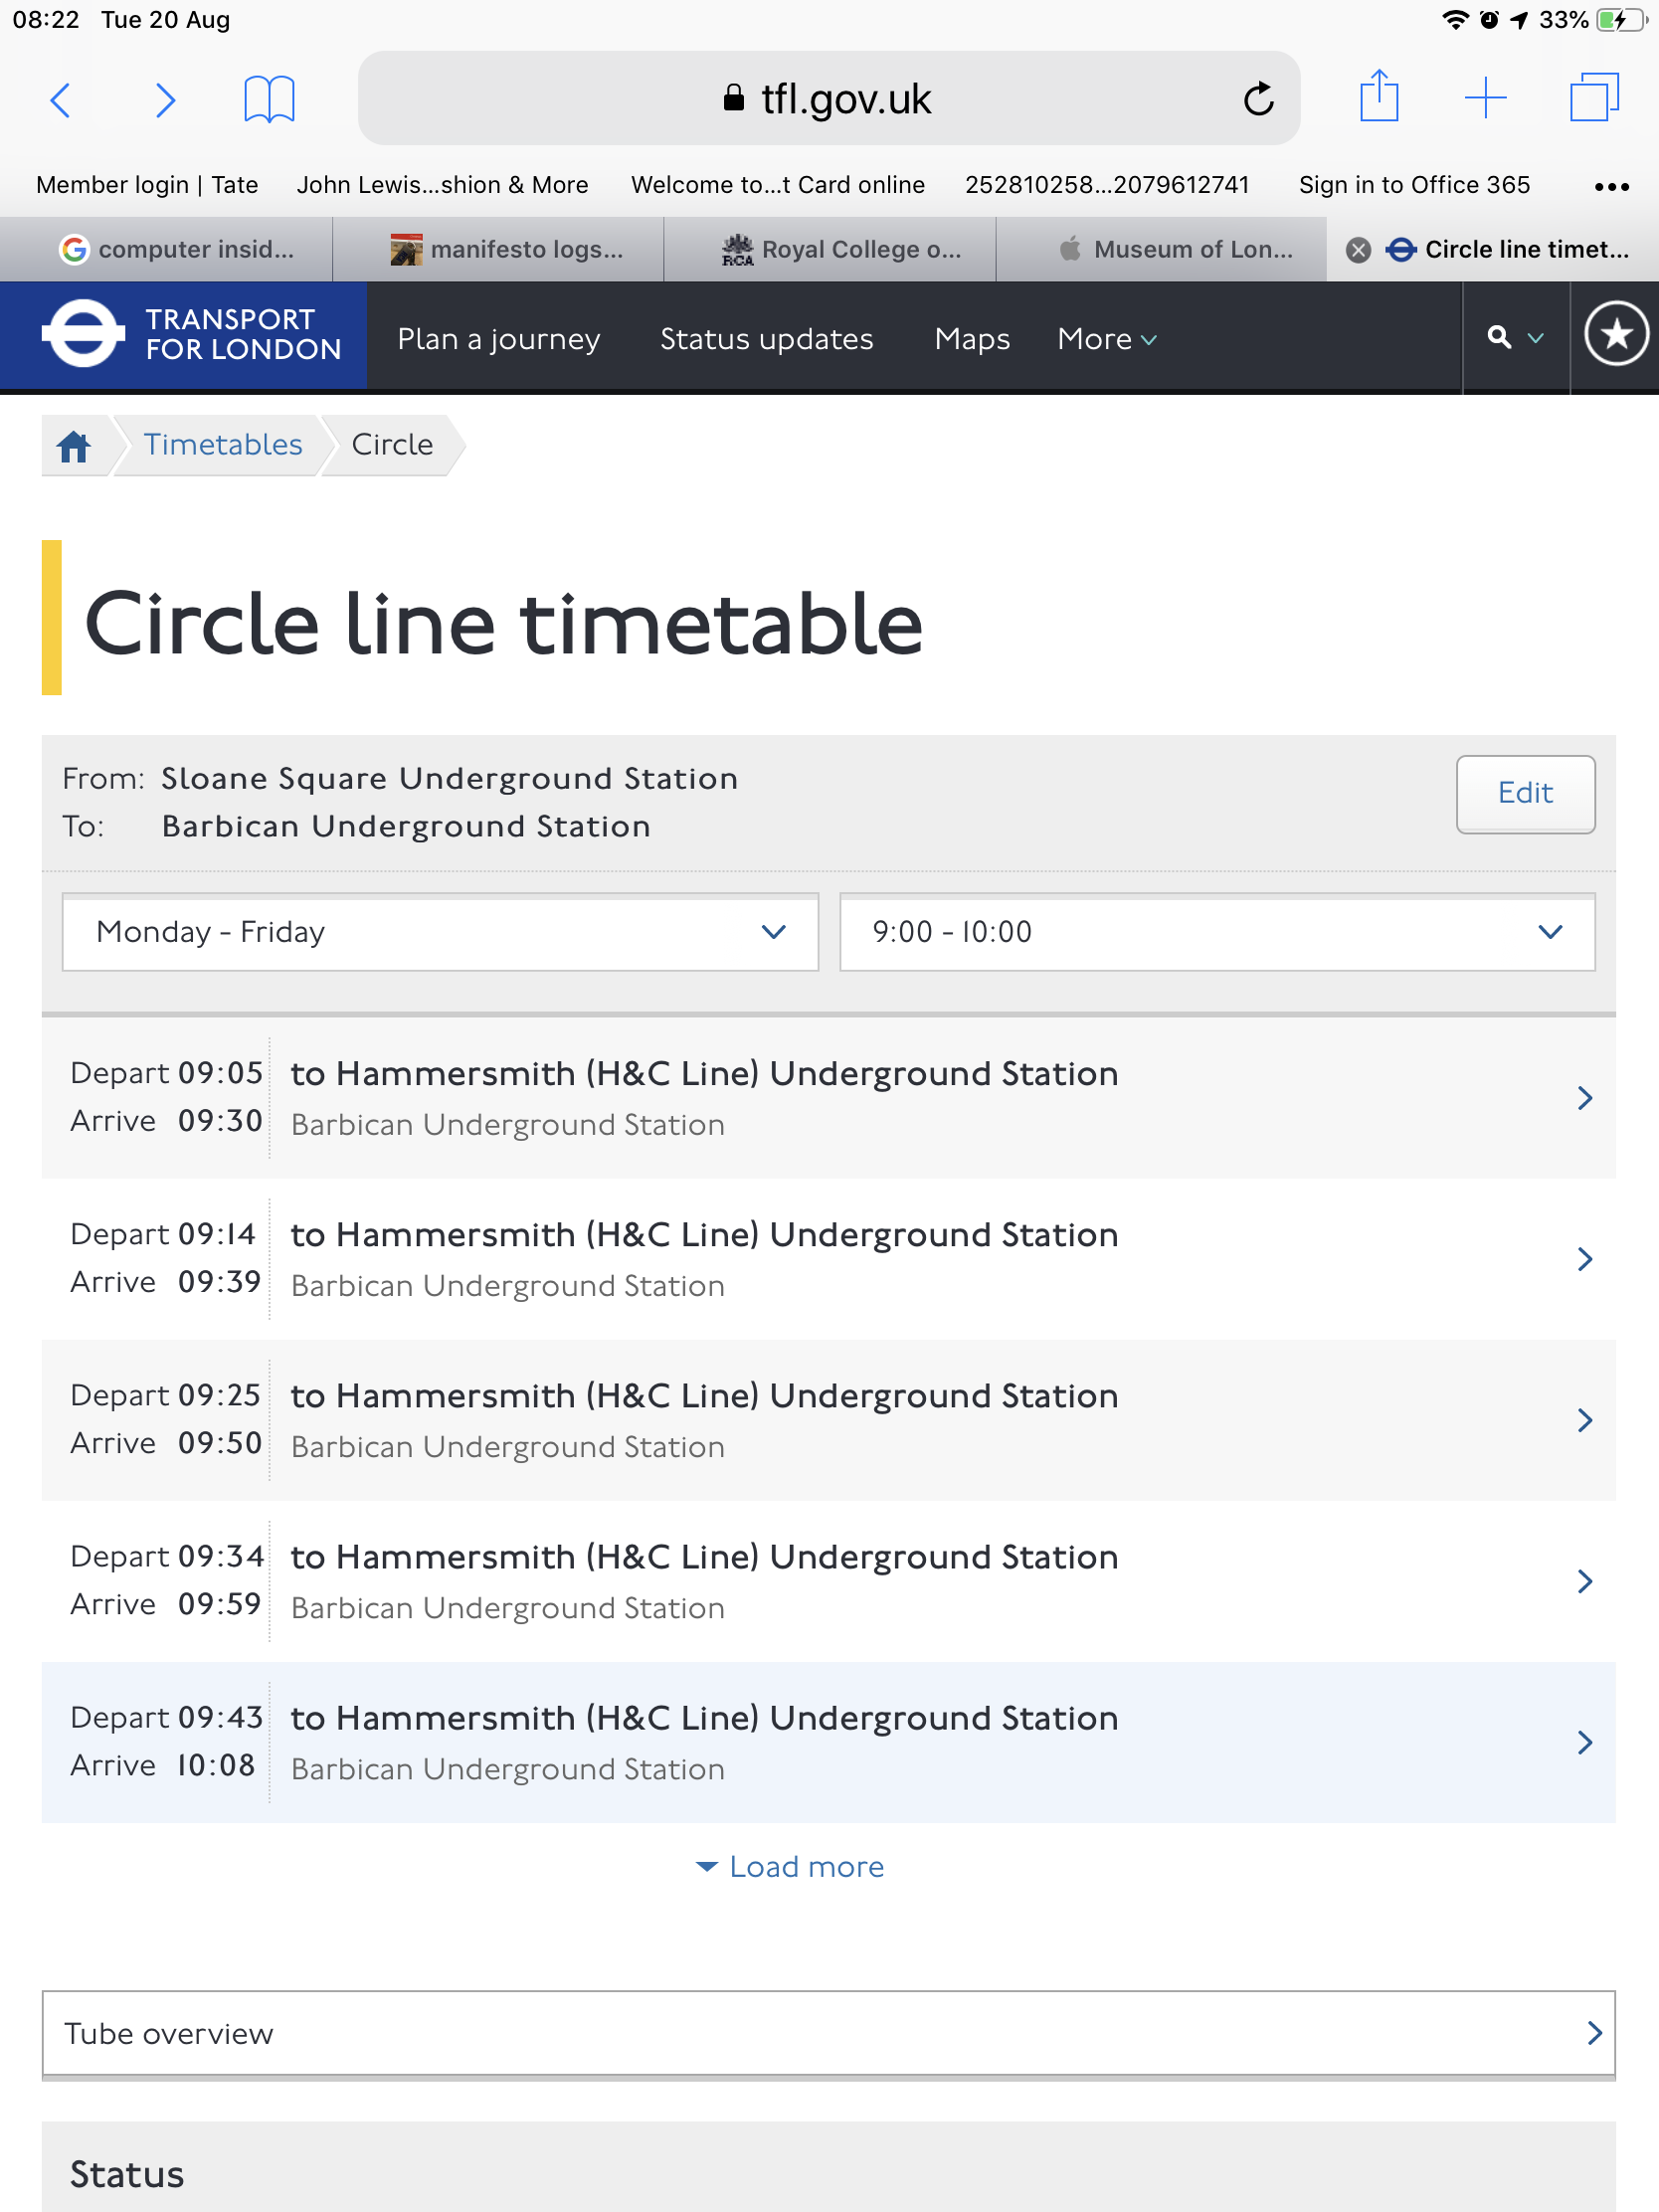Image resolution: width=1659 pixels, height=2212 pixels.
Task: Open the Safari share sheet
Action: 1379,98
